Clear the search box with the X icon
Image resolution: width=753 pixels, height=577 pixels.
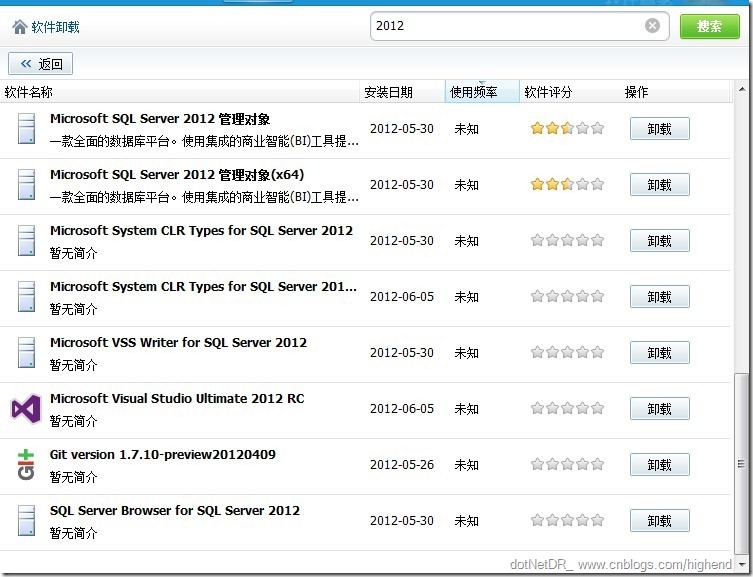[652, 25]
